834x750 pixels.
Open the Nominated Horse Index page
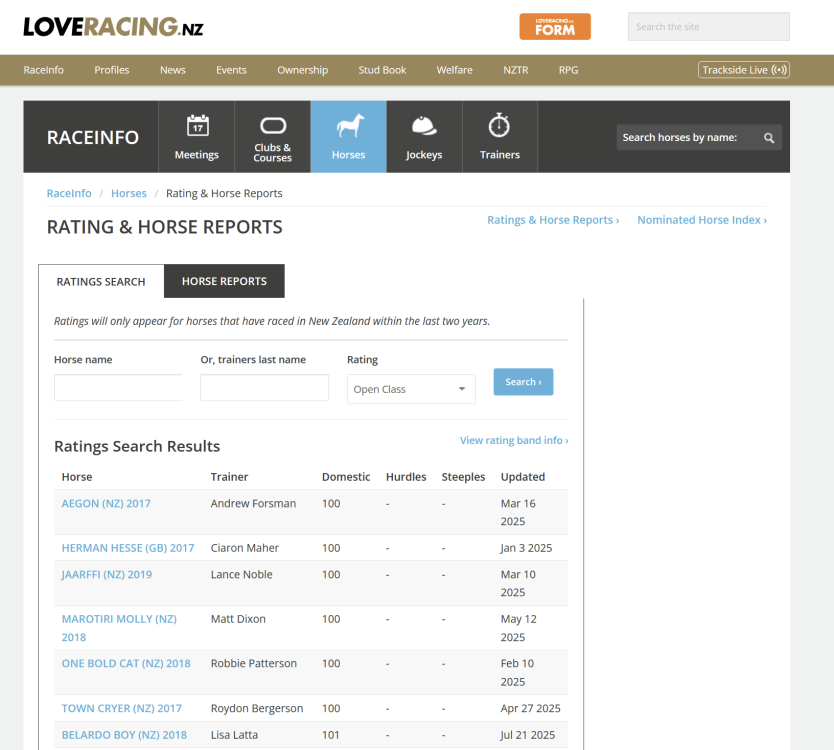point(701,219)
